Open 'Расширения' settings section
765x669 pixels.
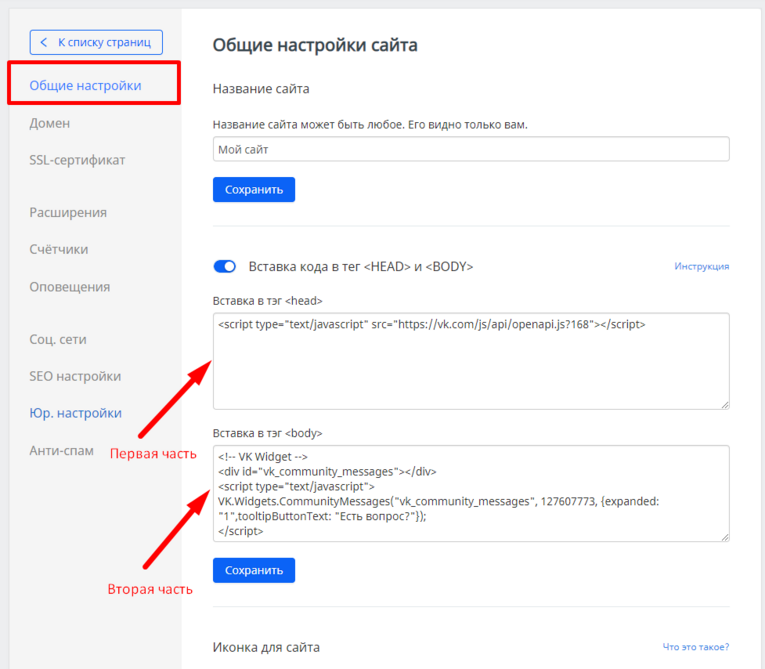tap(68, 213)
